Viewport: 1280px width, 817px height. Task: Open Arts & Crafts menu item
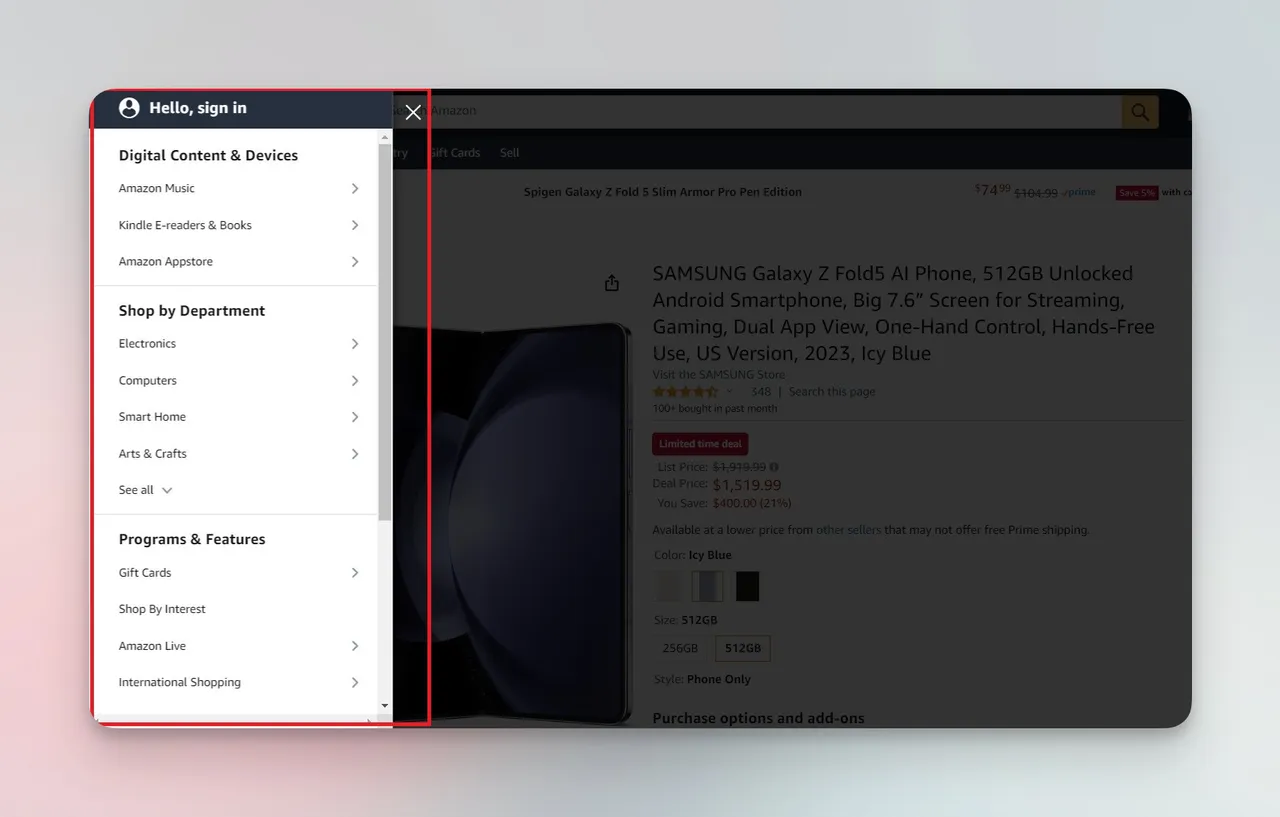236,454
